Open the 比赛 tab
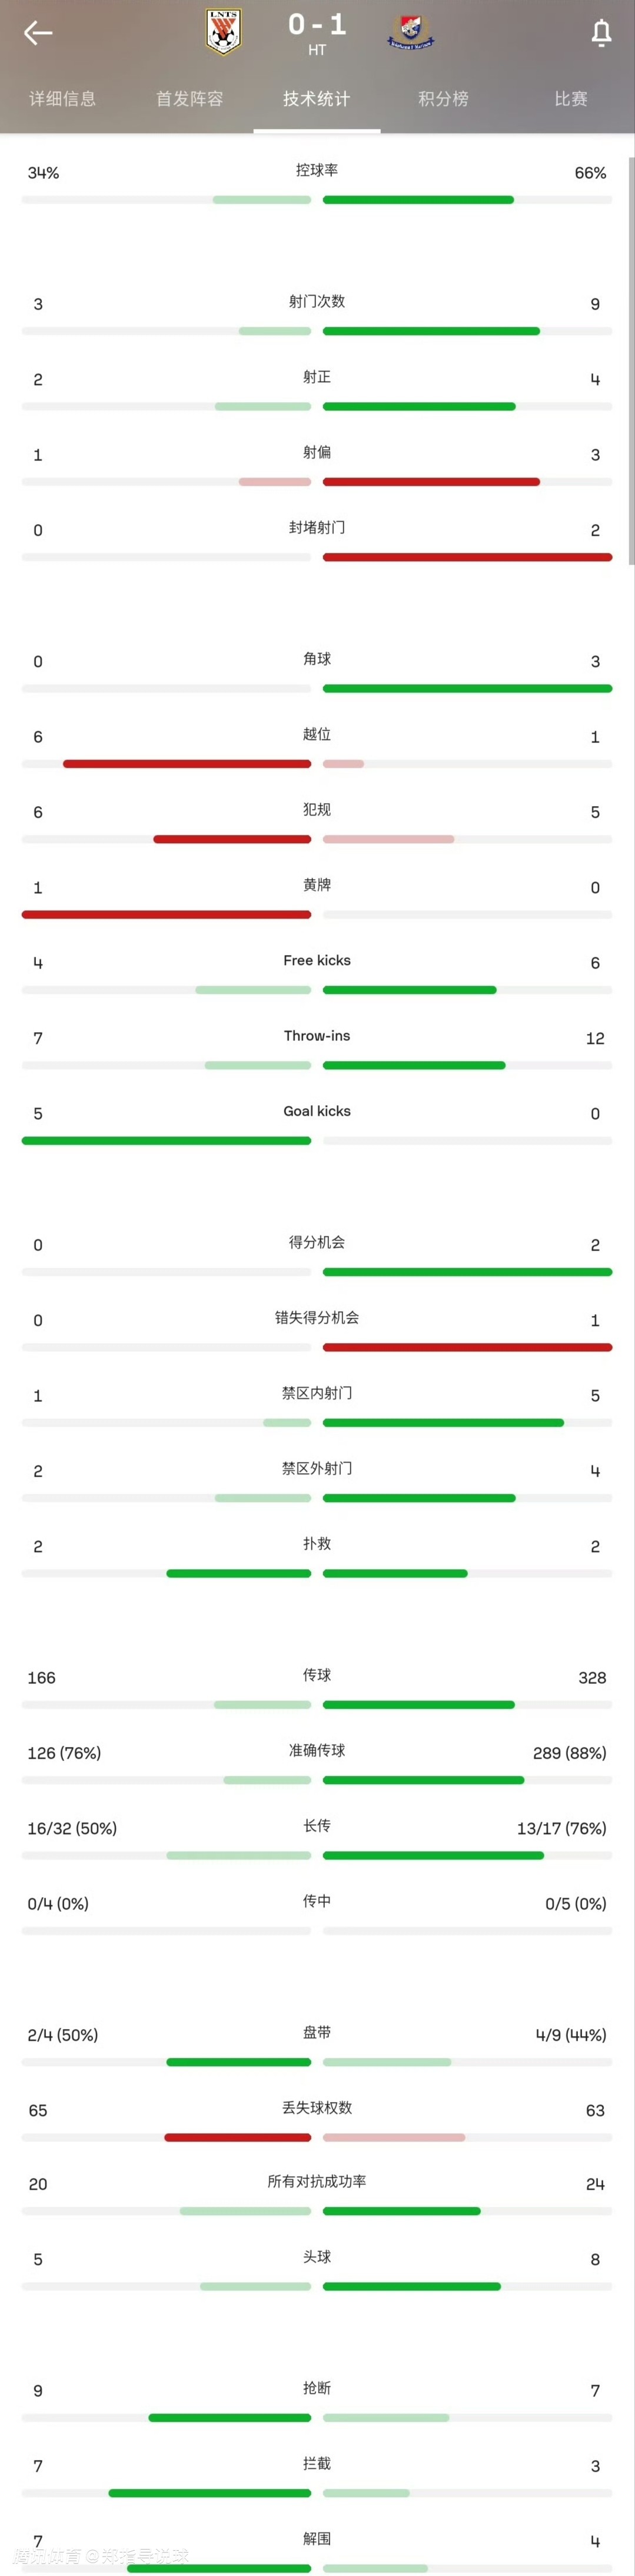This screenshot has width=635, height=2576. click(571, 99)
